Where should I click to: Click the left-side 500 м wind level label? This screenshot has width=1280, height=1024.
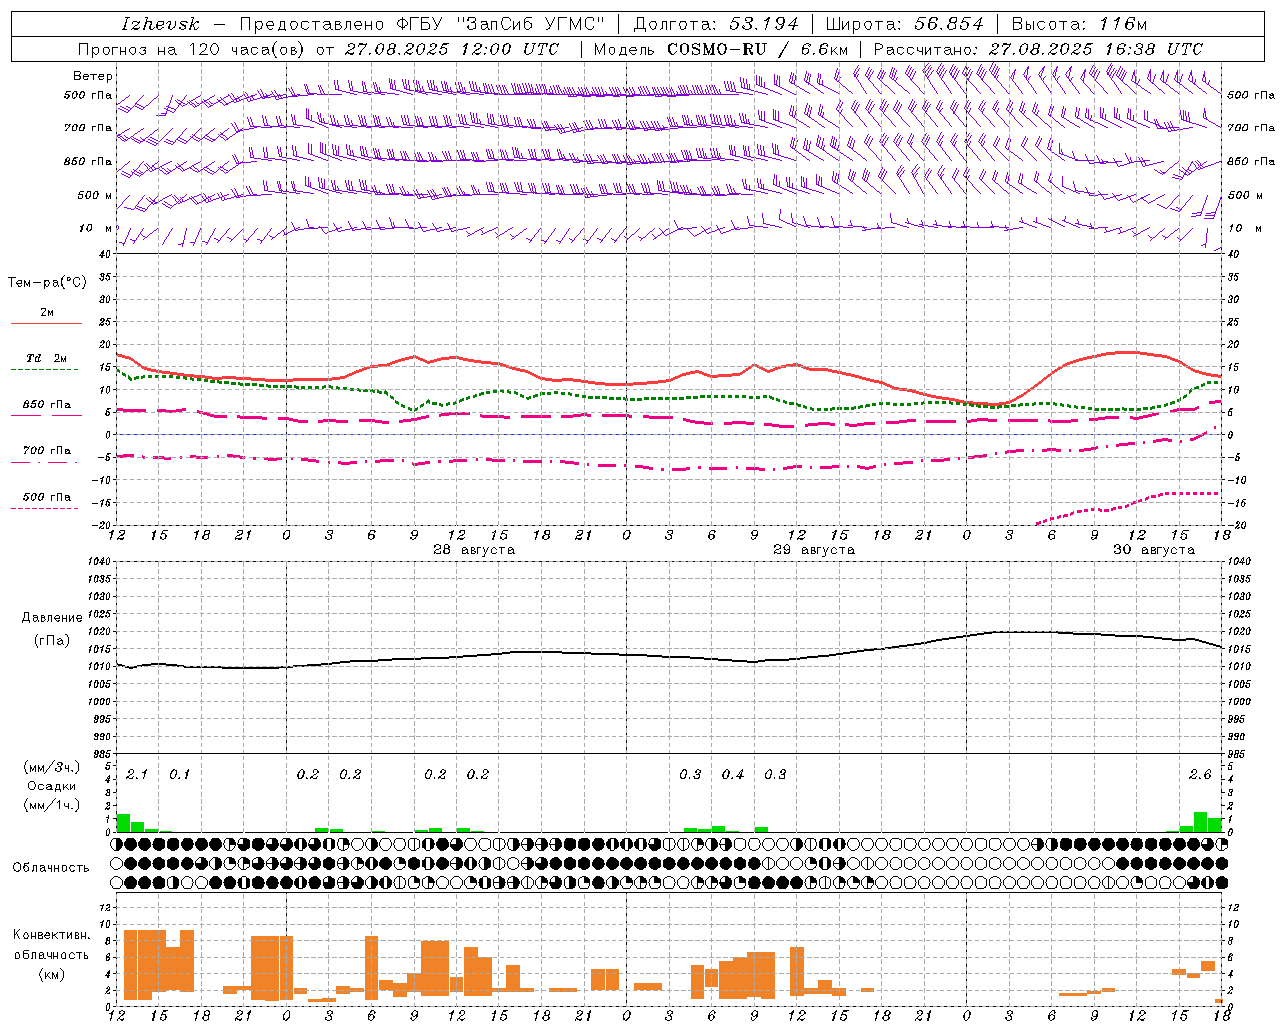(95, 195)
